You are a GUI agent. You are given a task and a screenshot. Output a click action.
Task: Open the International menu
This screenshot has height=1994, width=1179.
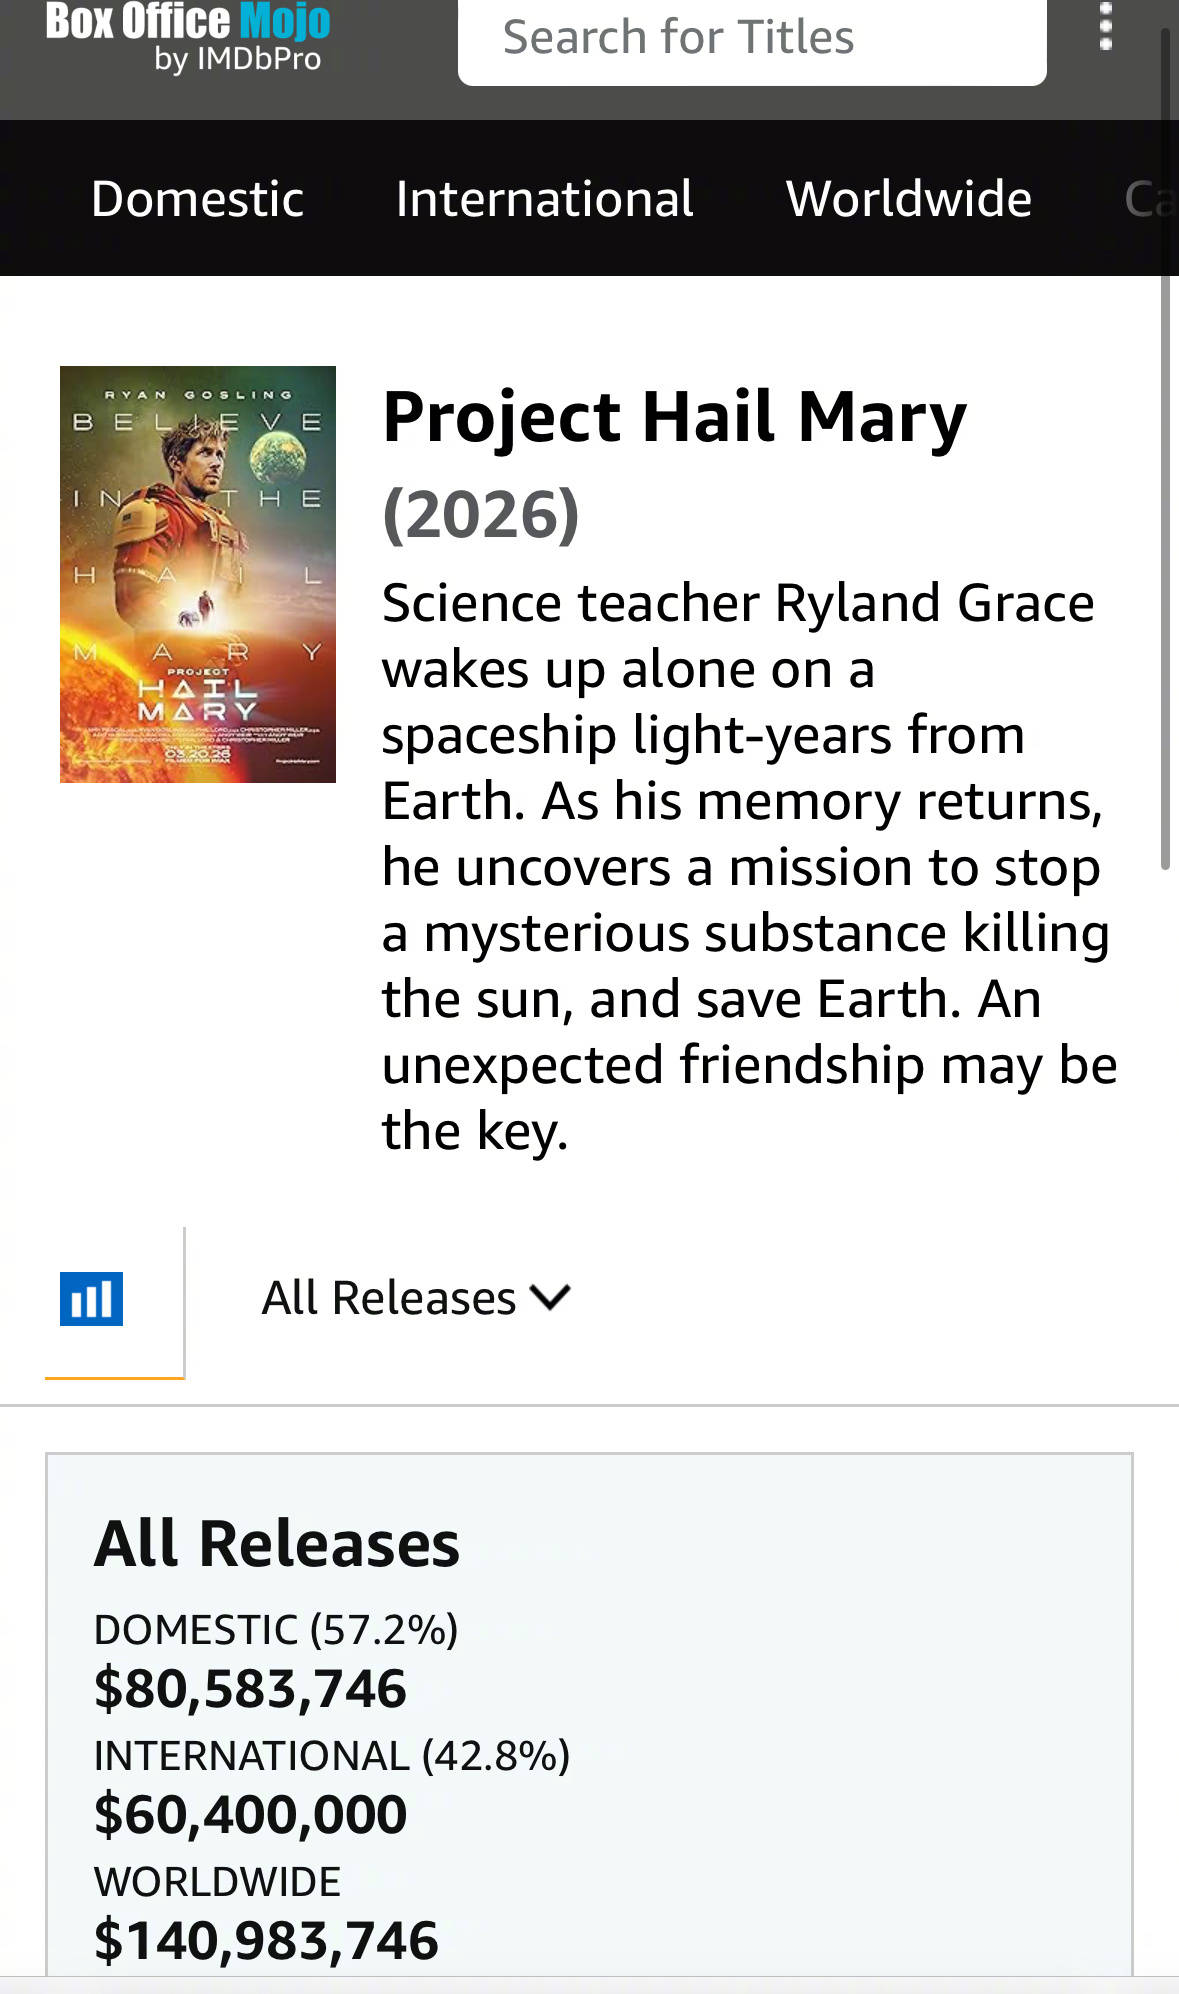coord(544,198)
